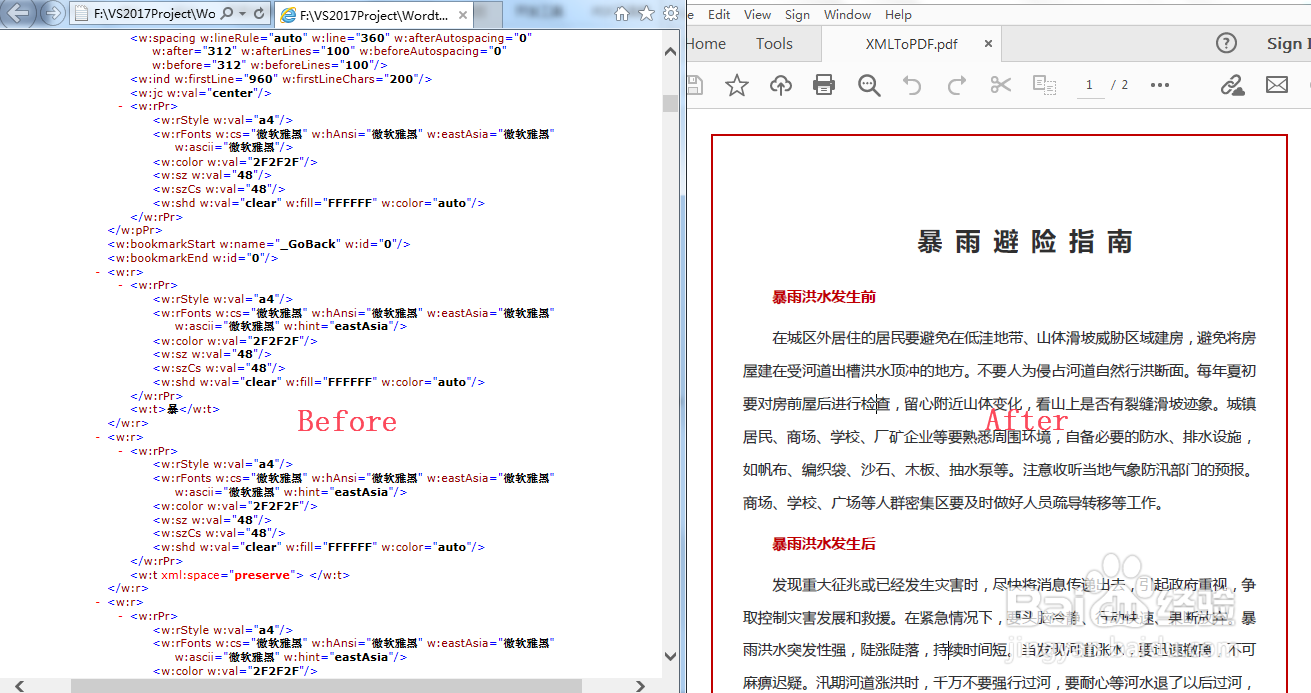Collapse the w:rPr node below w:jc center
Screen dimensions: 1311x693
tap(121, 106)
